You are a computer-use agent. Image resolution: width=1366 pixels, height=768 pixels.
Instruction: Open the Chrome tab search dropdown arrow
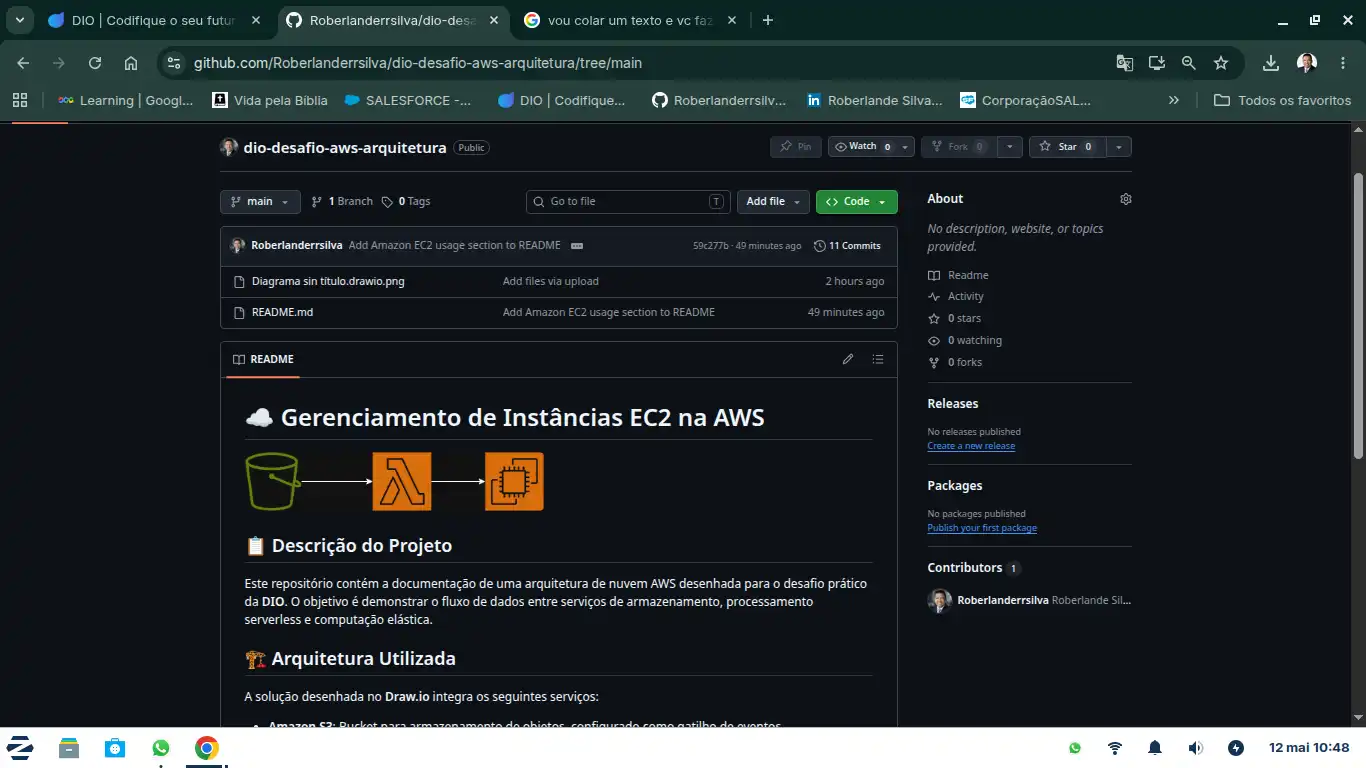(19, 20)
